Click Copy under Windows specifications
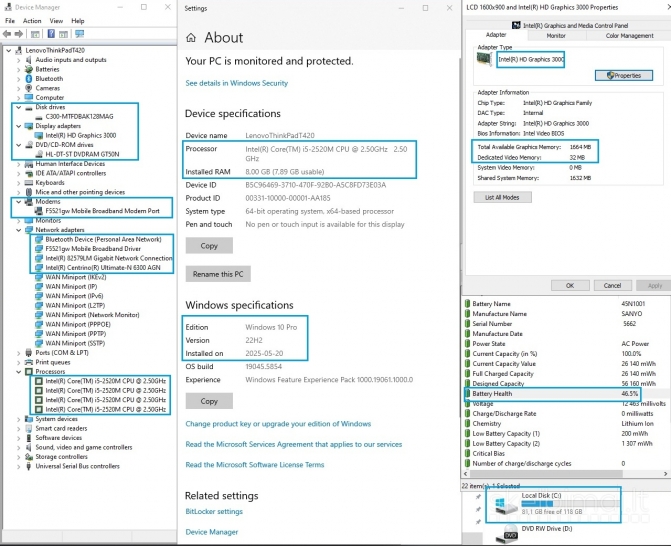 click(209, 401)
